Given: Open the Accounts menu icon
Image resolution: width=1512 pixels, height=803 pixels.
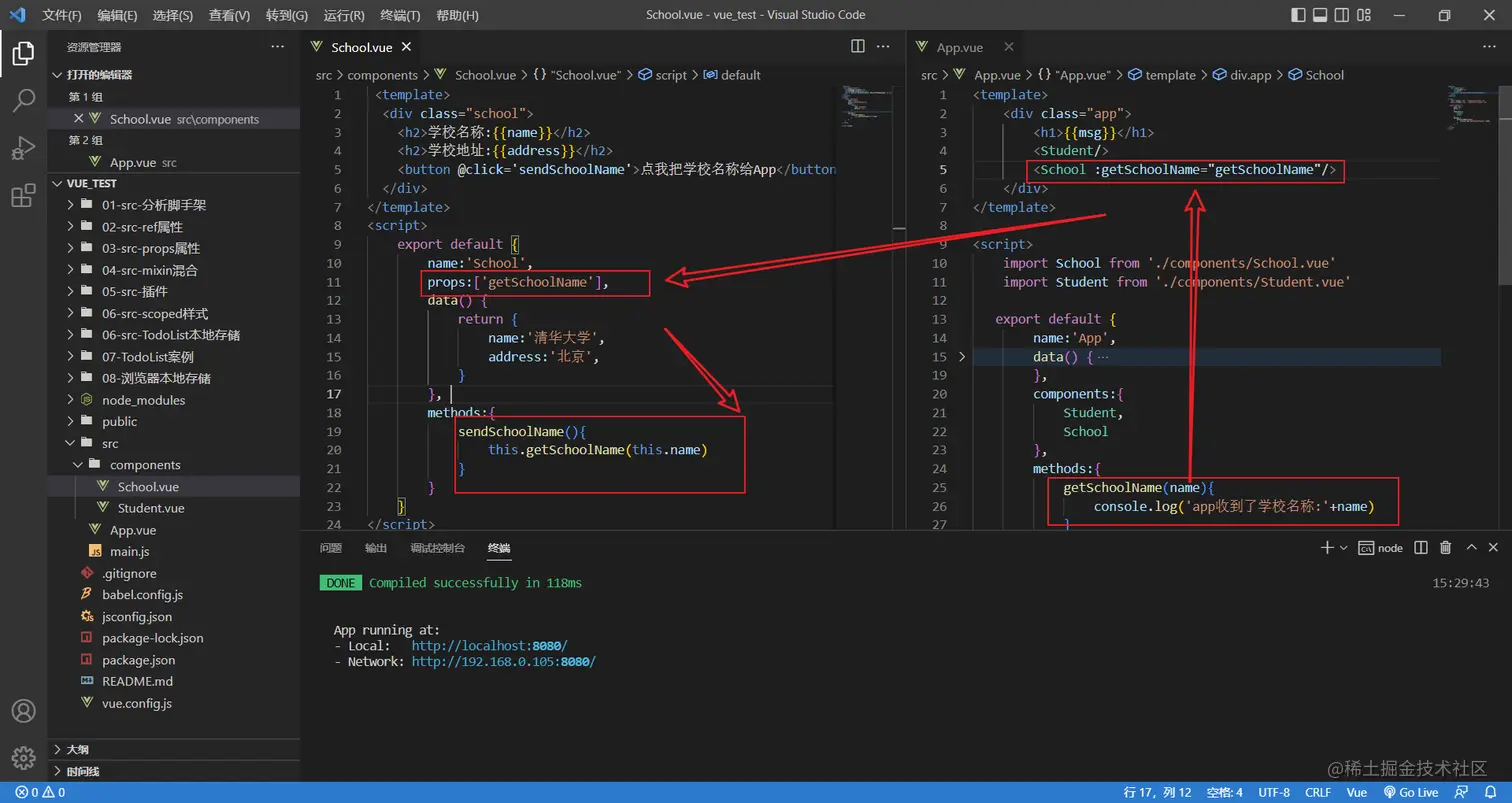Looking at the screenshot, I should tap(23, 711).
